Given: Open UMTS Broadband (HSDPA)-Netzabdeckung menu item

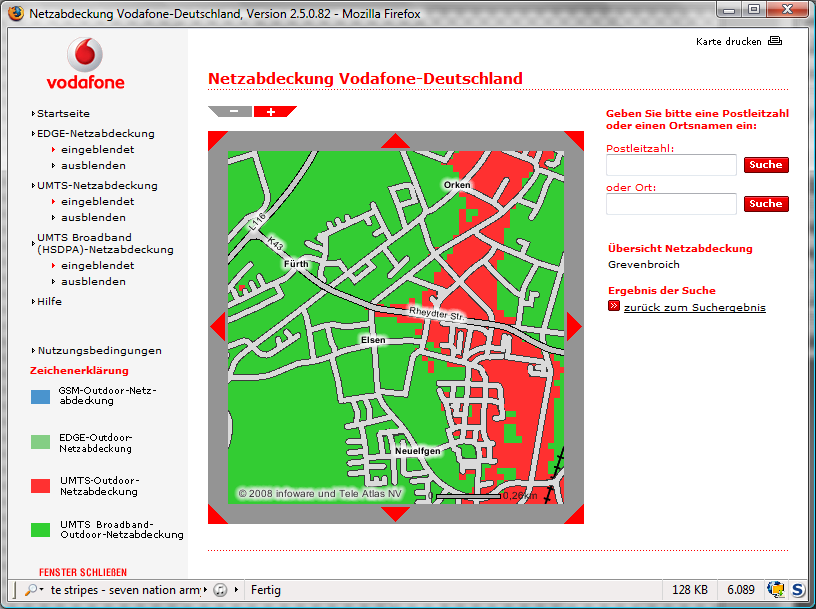Looking at the screenshot, I should 105,244.
